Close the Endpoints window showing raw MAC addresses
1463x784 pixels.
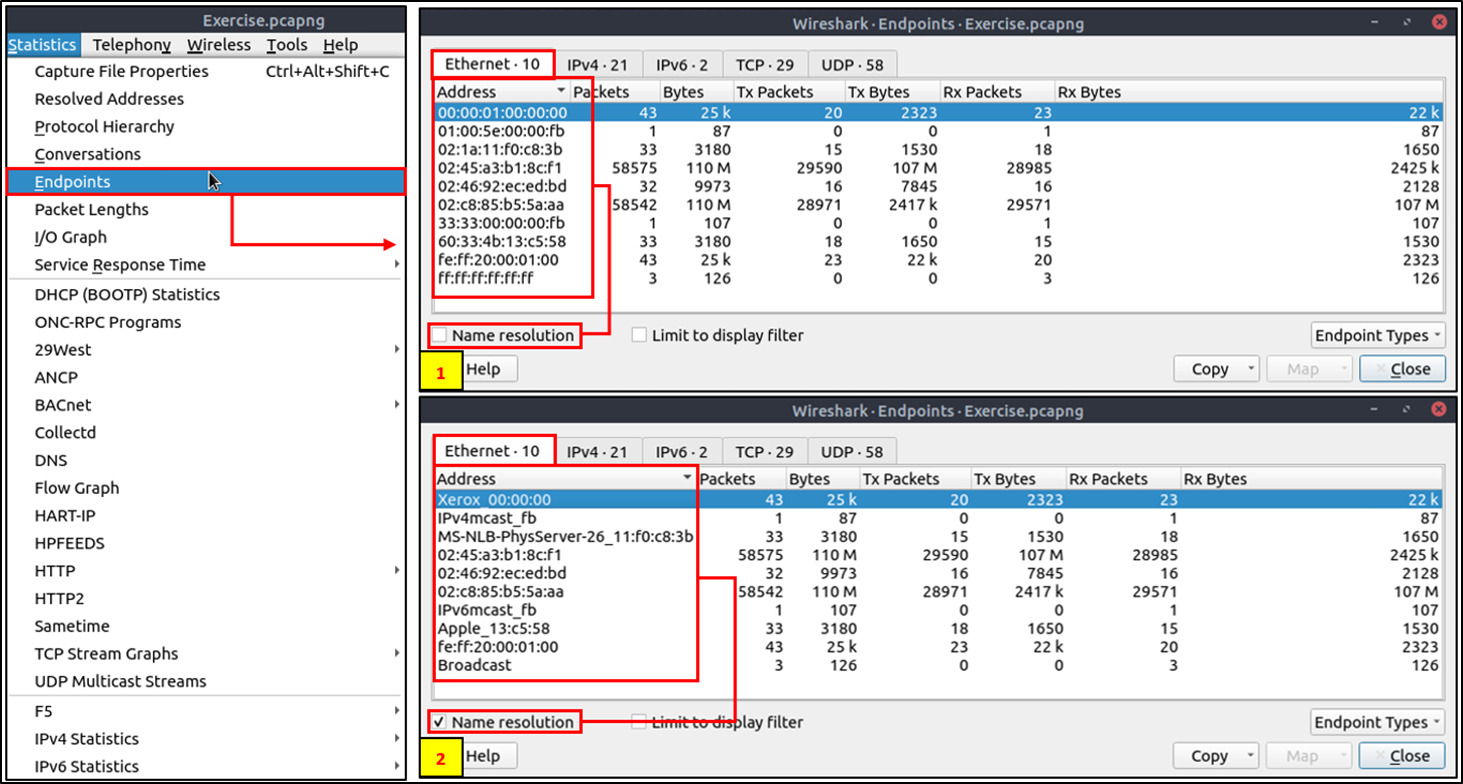[x=1401, y=369]
